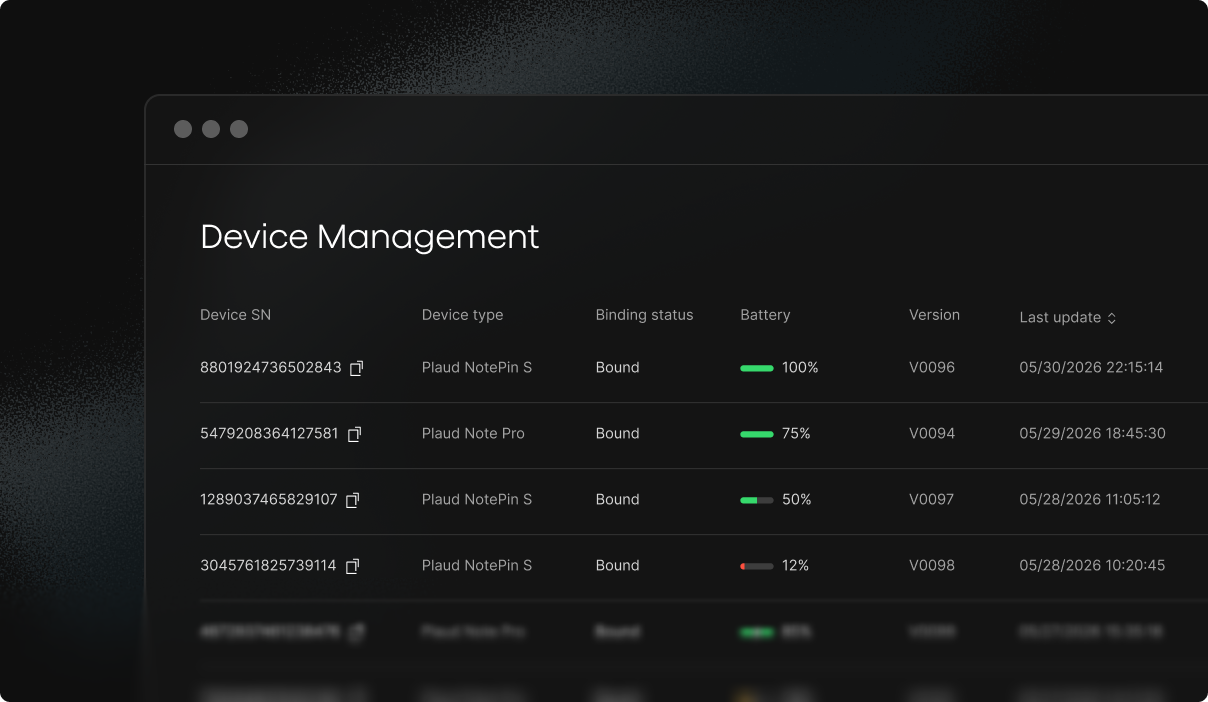Click the third window control dot
The image size is (1208, 702).
point(239,129)
